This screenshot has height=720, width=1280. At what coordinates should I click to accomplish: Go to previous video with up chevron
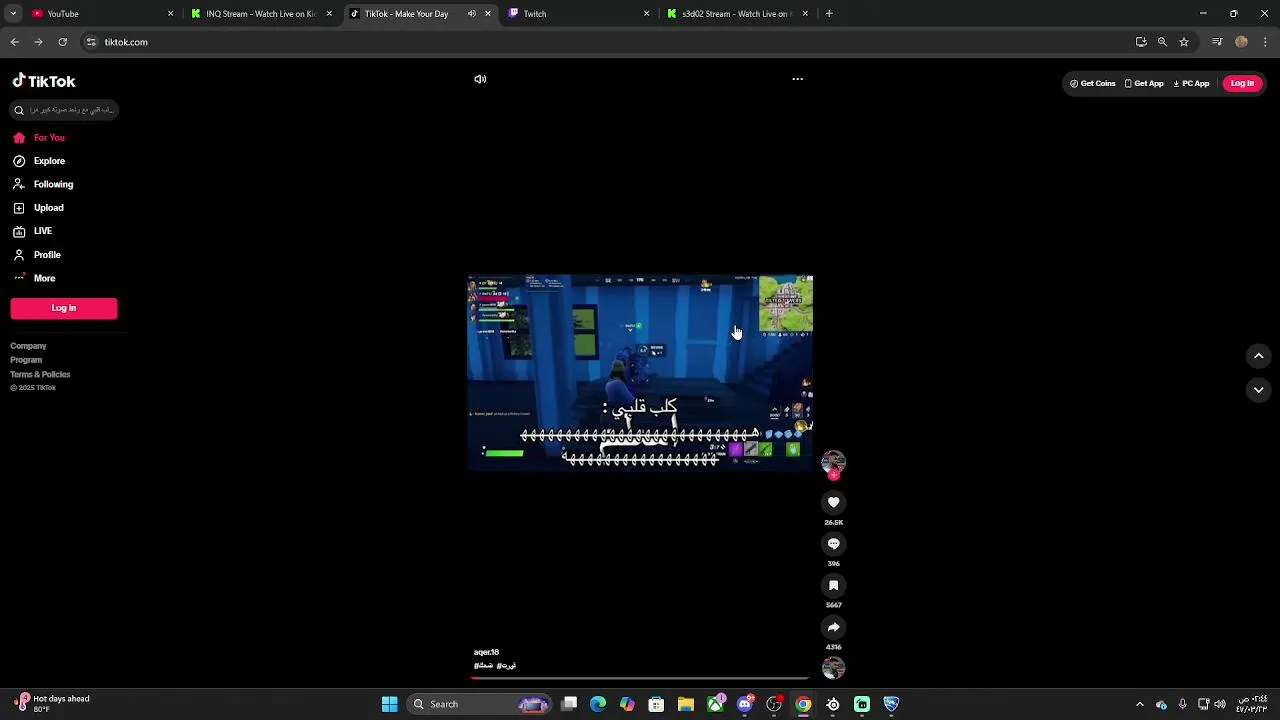tap(1259, 356)
